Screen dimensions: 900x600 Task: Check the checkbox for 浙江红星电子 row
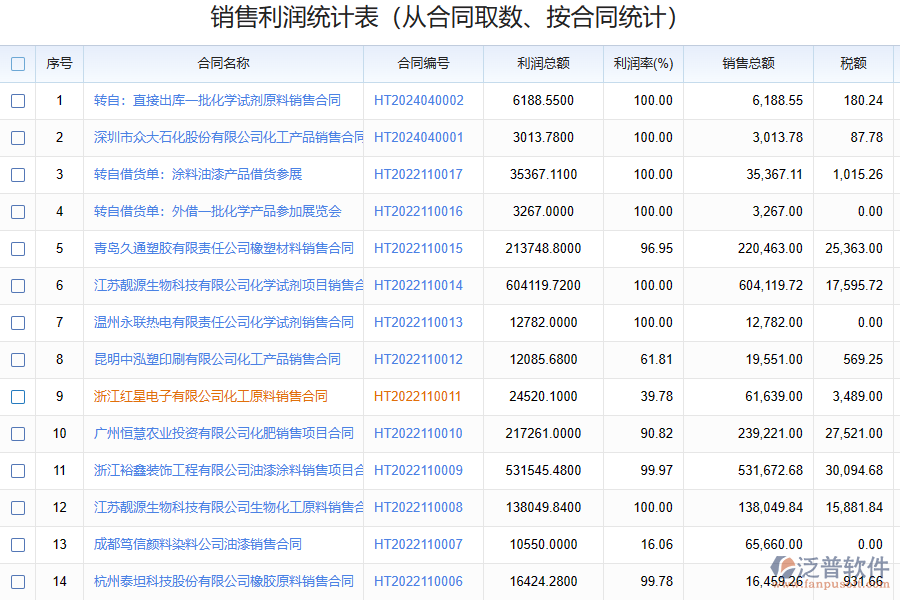[17, 396]
